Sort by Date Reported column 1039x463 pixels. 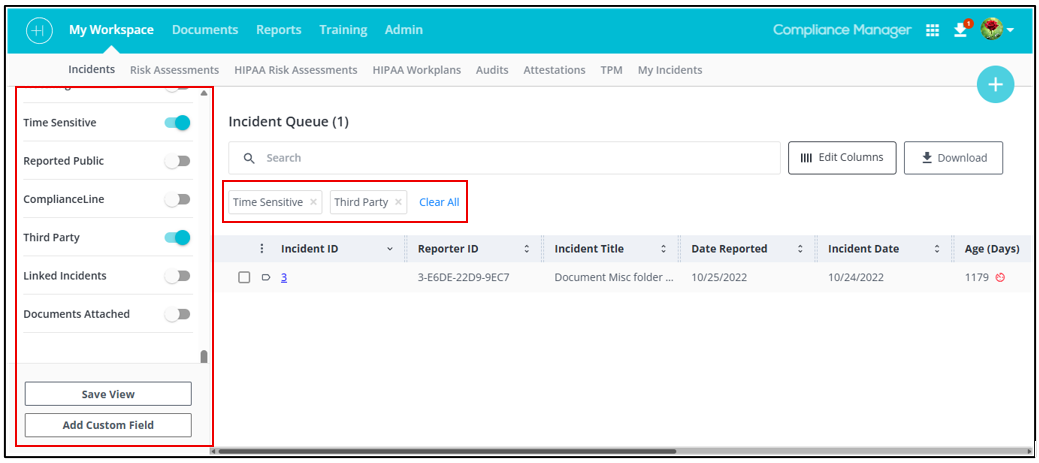point(800,250)
